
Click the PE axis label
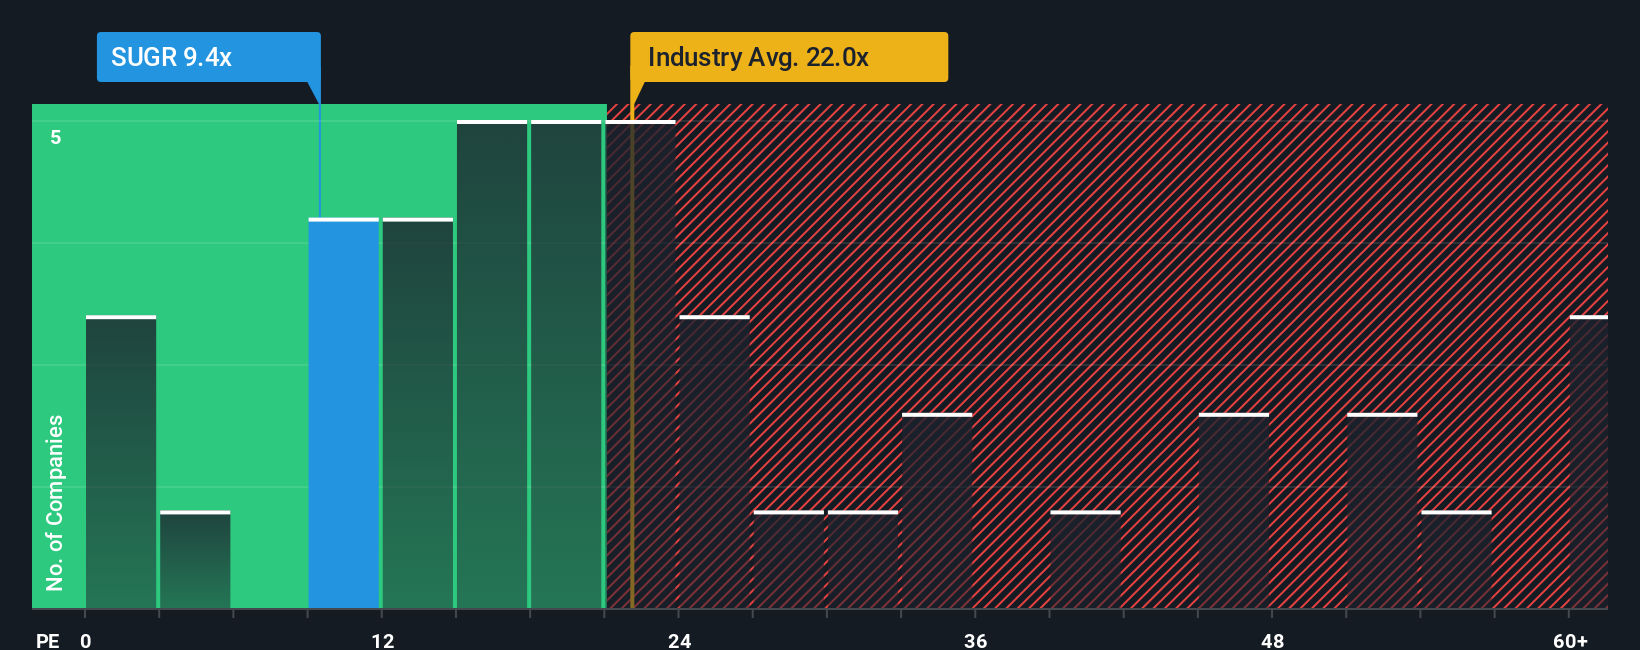48,640
